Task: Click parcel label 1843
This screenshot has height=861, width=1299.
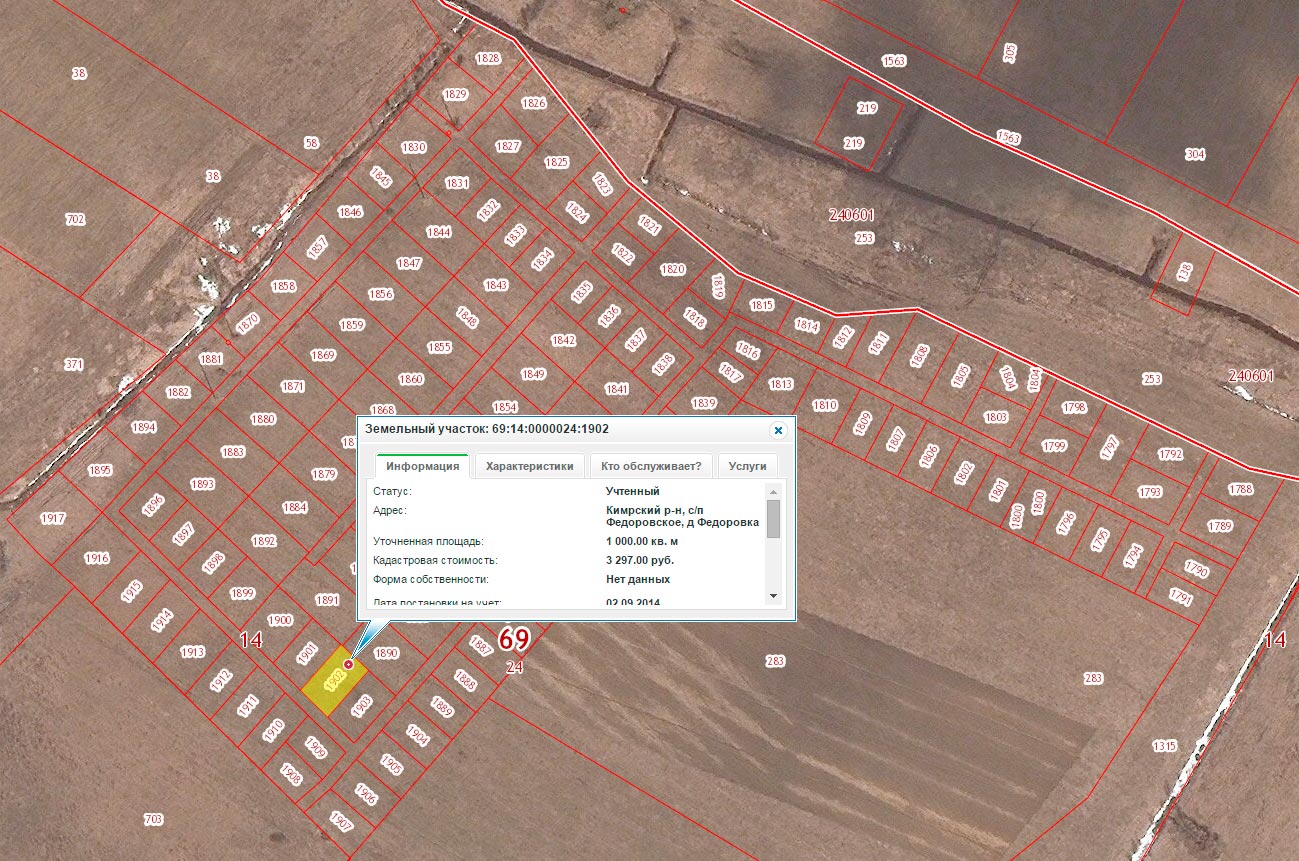Action: [496, 285]
